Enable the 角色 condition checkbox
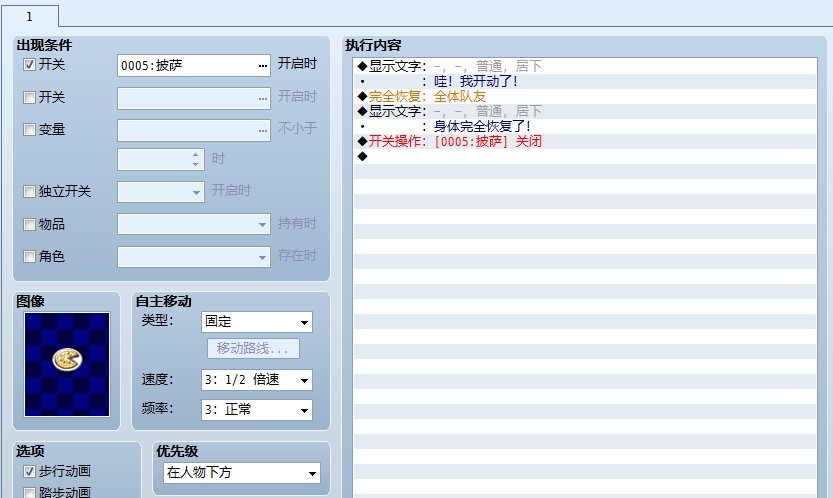Viewport: 833px width, 498px height. [29, 257]
